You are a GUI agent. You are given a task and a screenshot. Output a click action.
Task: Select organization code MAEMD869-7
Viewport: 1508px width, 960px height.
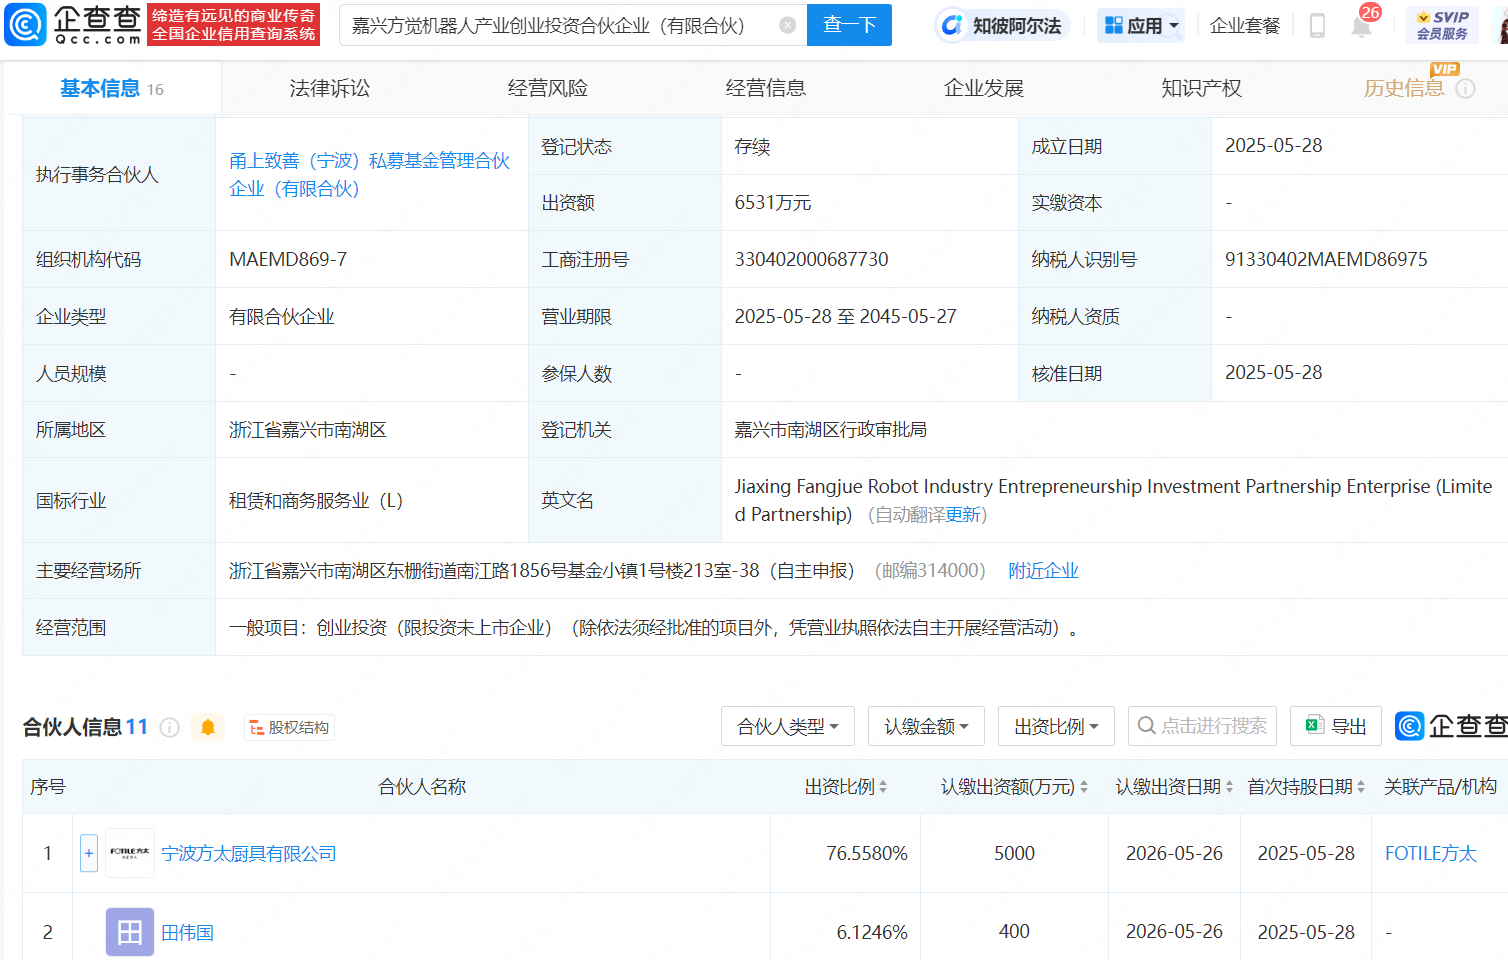click(288, 259)
